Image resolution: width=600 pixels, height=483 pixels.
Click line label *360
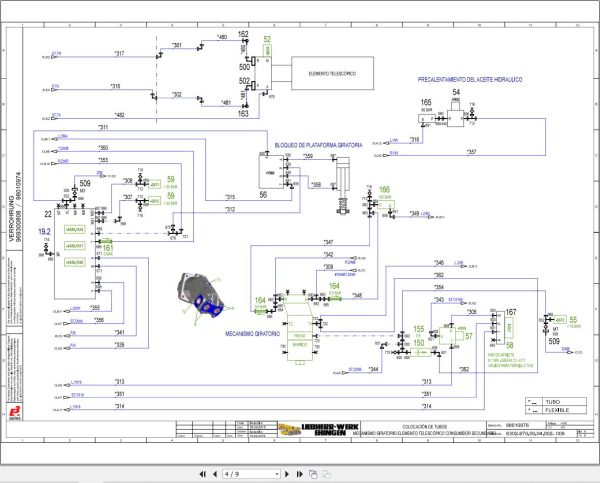coord(103,148)
